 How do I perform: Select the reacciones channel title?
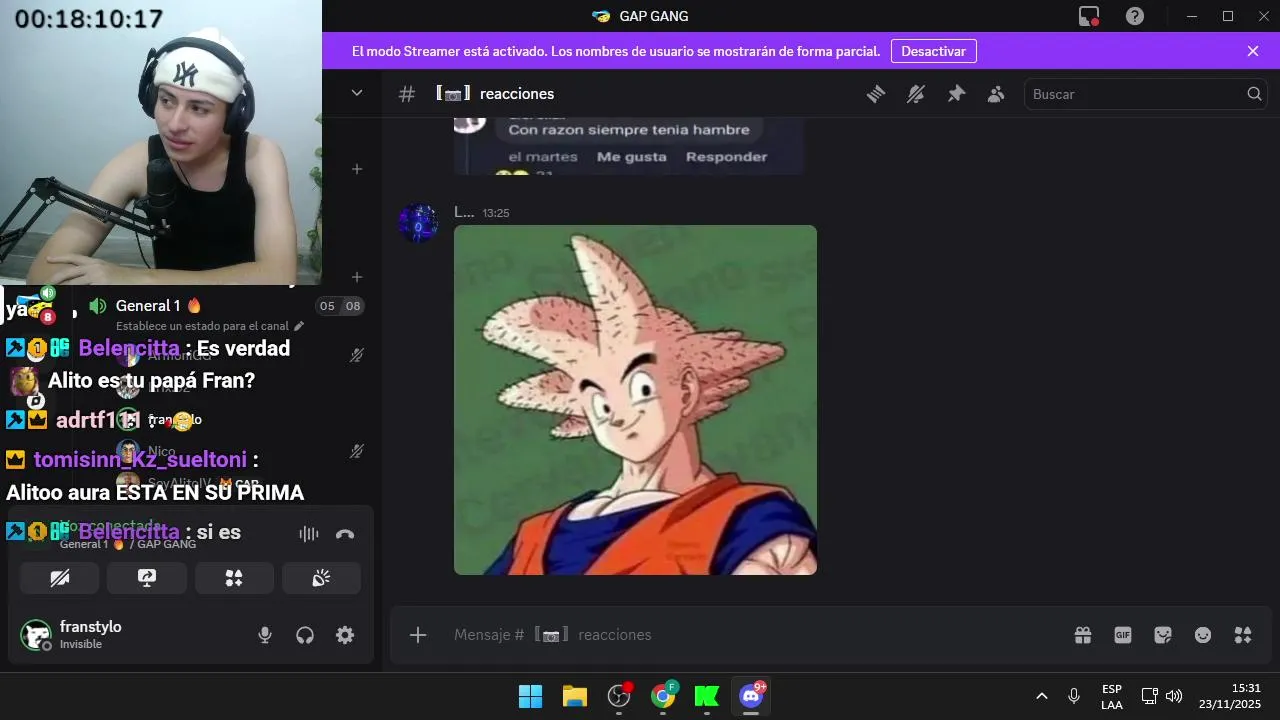click(x=517, y=94)
